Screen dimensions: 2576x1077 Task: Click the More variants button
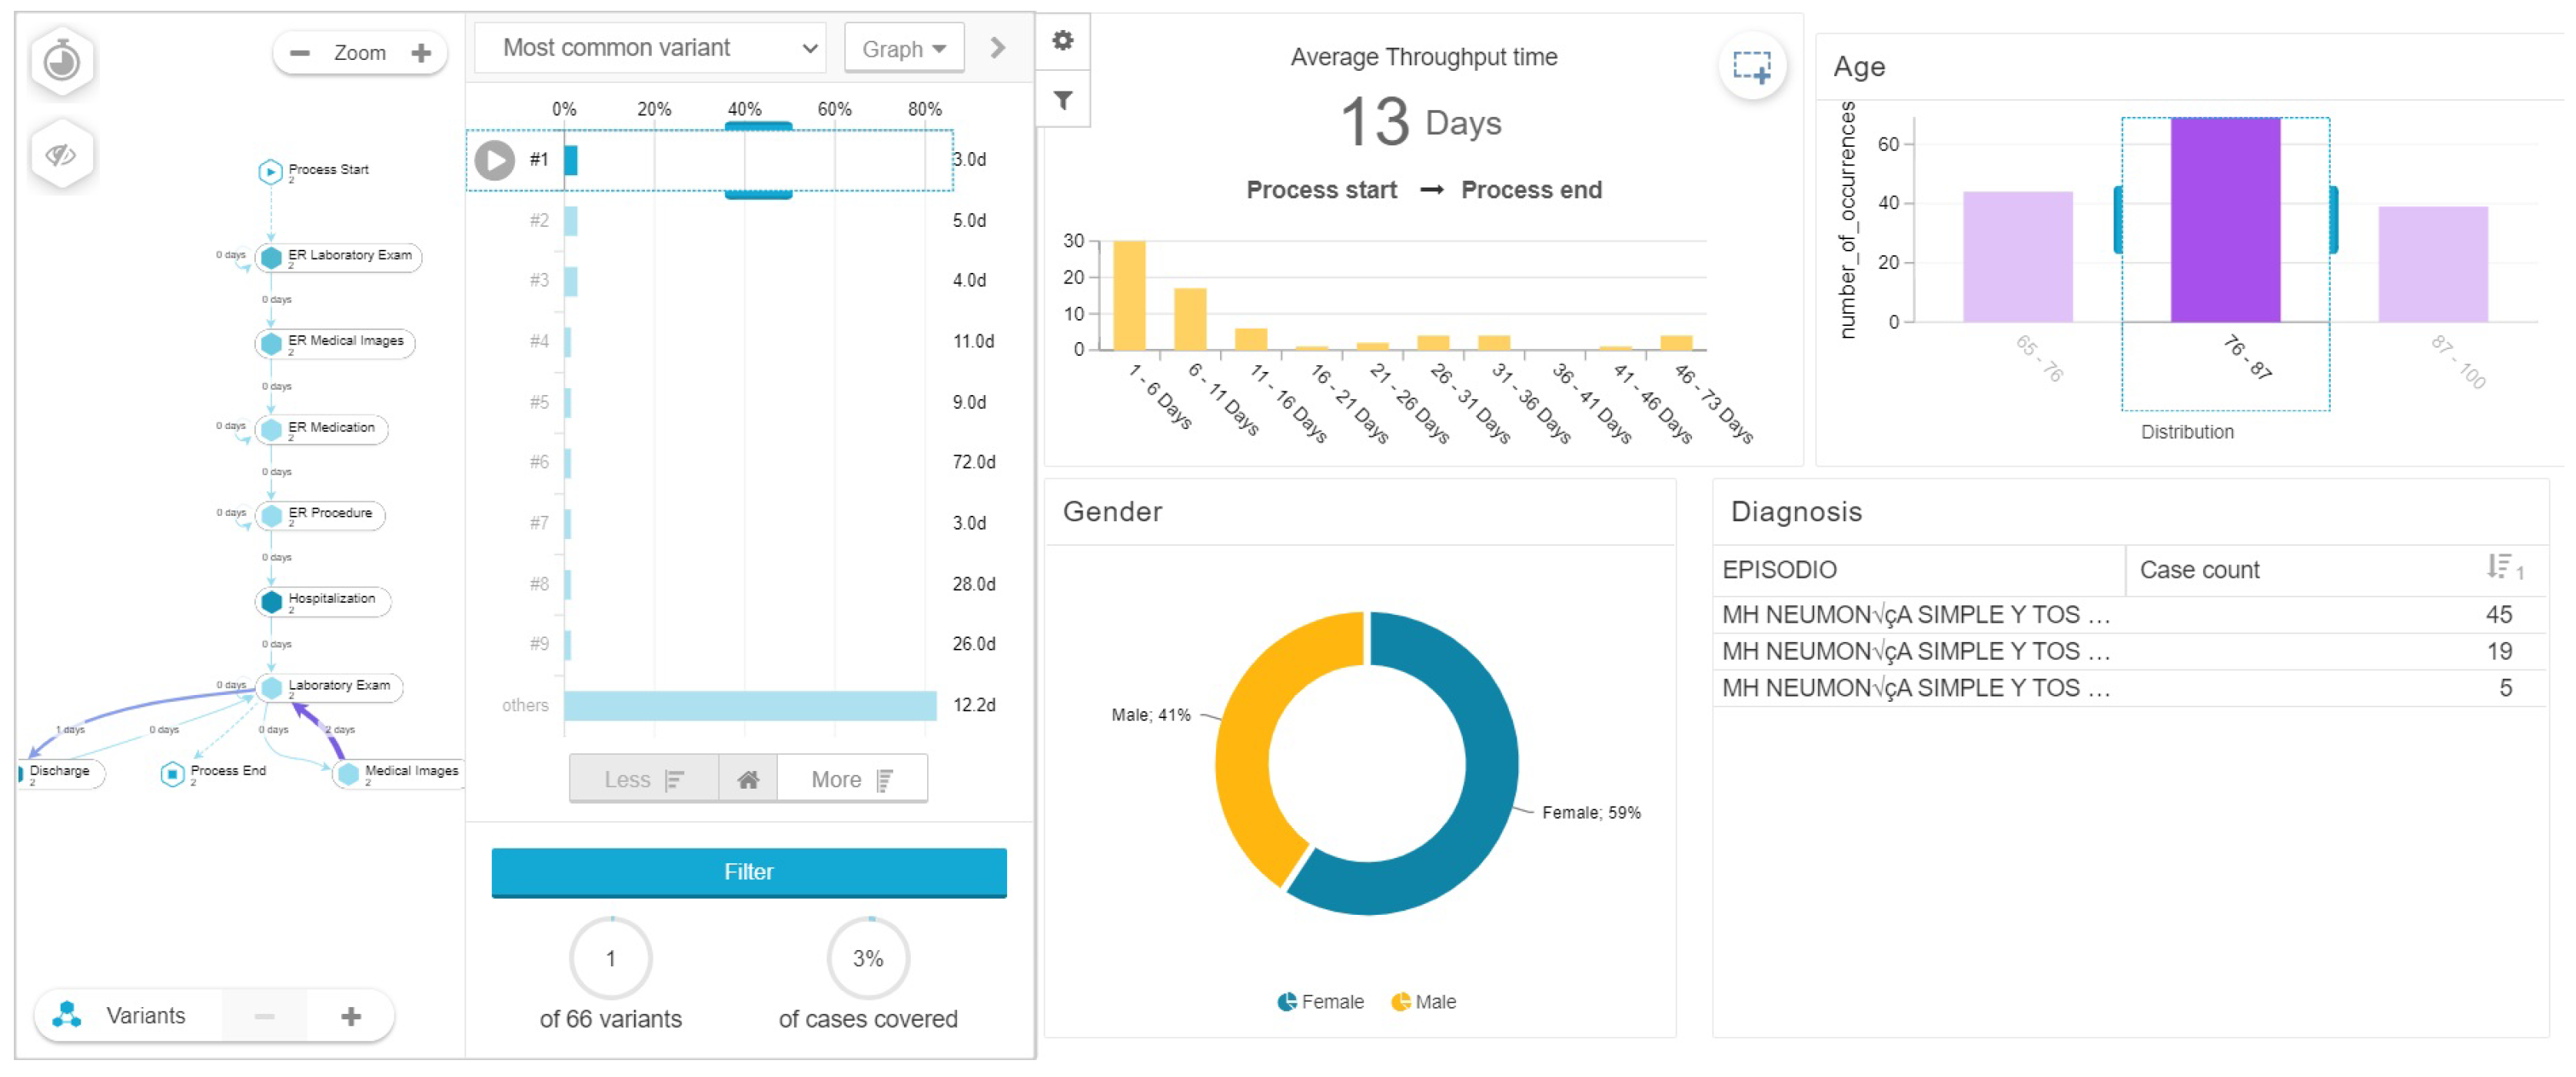(x=851, y=779)
